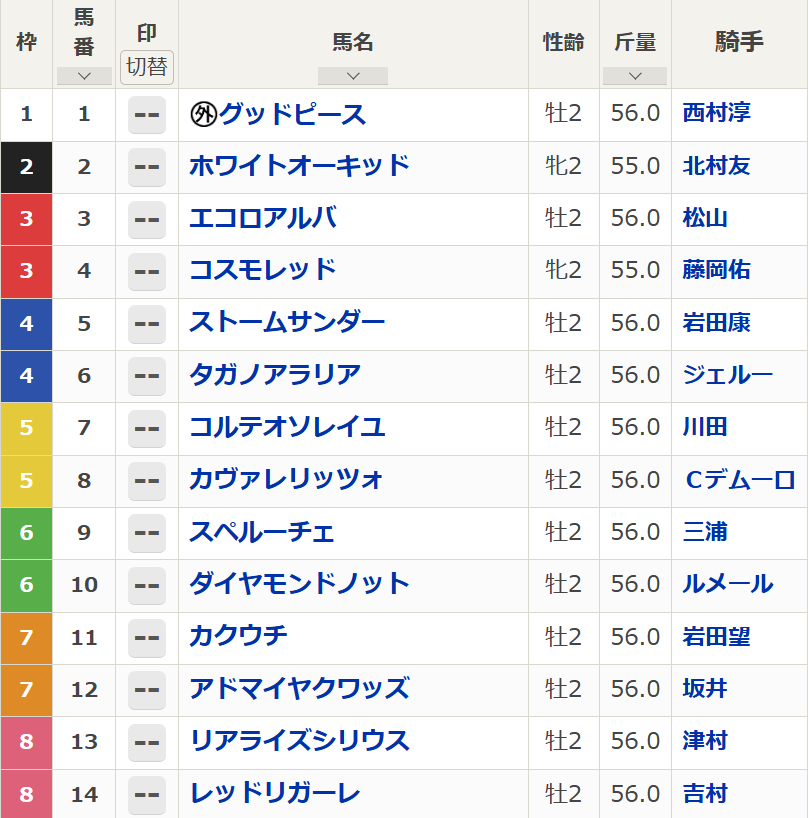Open jockey page for 西村淳
Image resolution: width=808 pixels, height=818 pixels.
[716, 114]
